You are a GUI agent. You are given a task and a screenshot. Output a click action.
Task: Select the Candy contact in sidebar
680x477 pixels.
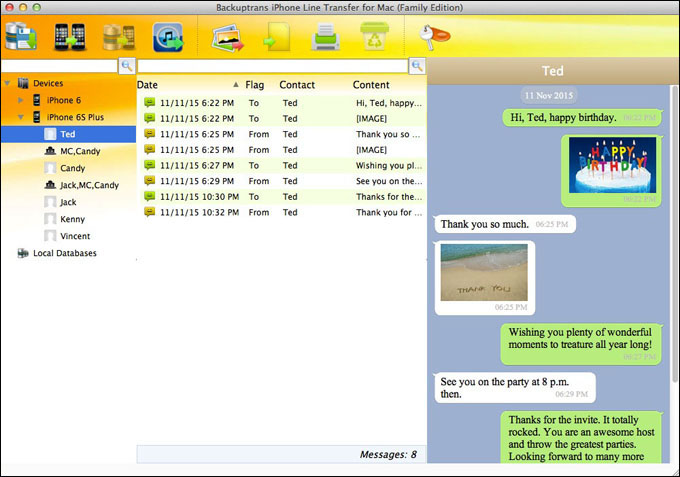click(69, 168)
